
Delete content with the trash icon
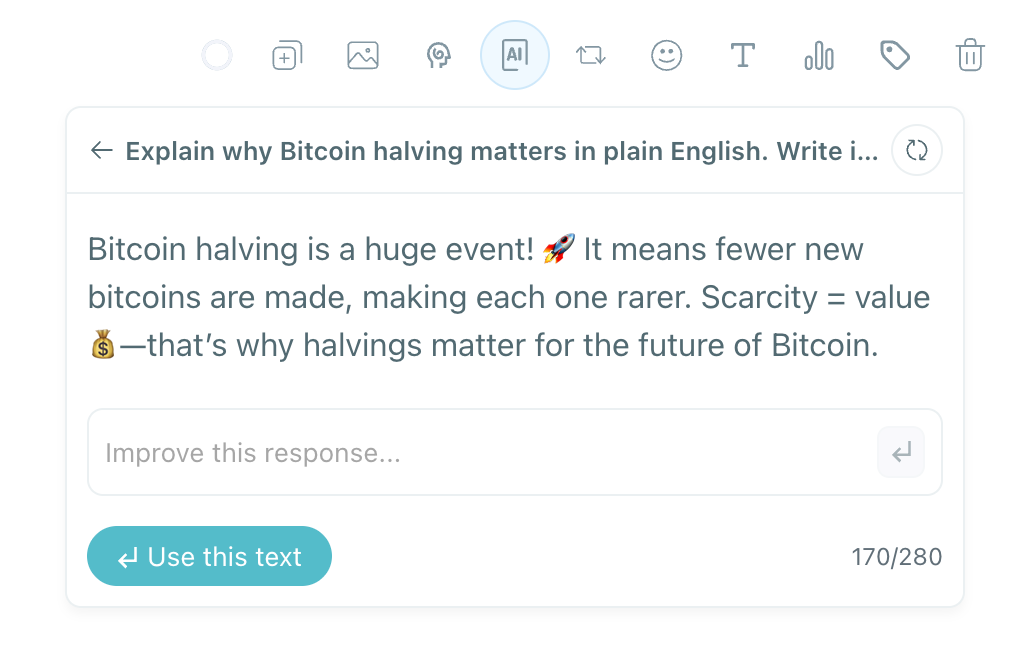click(x=969, y=55)
